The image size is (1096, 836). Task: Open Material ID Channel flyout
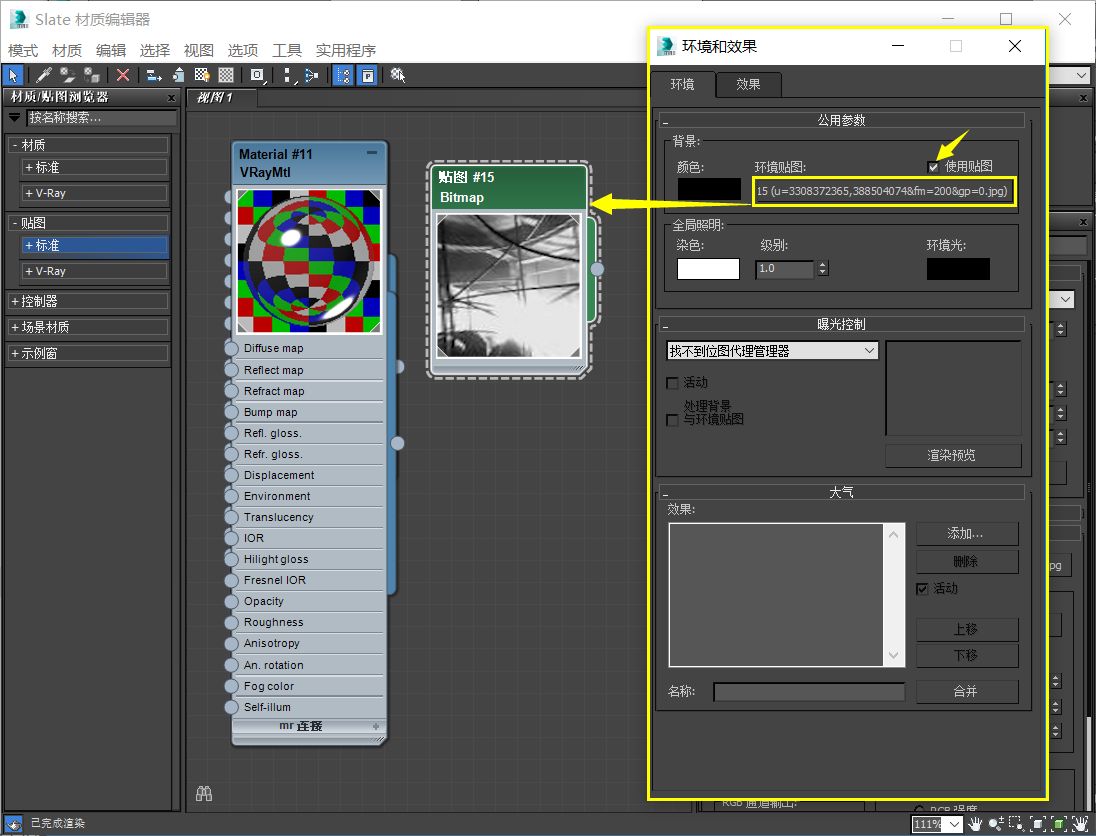pyautogui.click(x=257, y=75)
